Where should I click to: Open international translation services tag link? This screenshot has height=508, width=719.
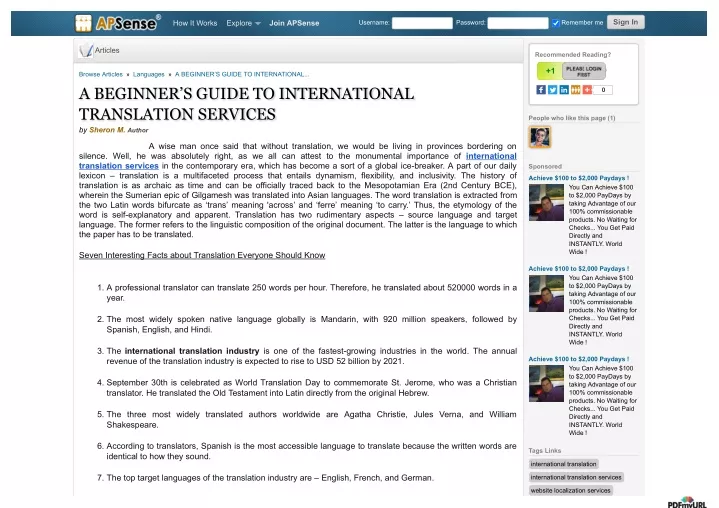pos(576,477)
